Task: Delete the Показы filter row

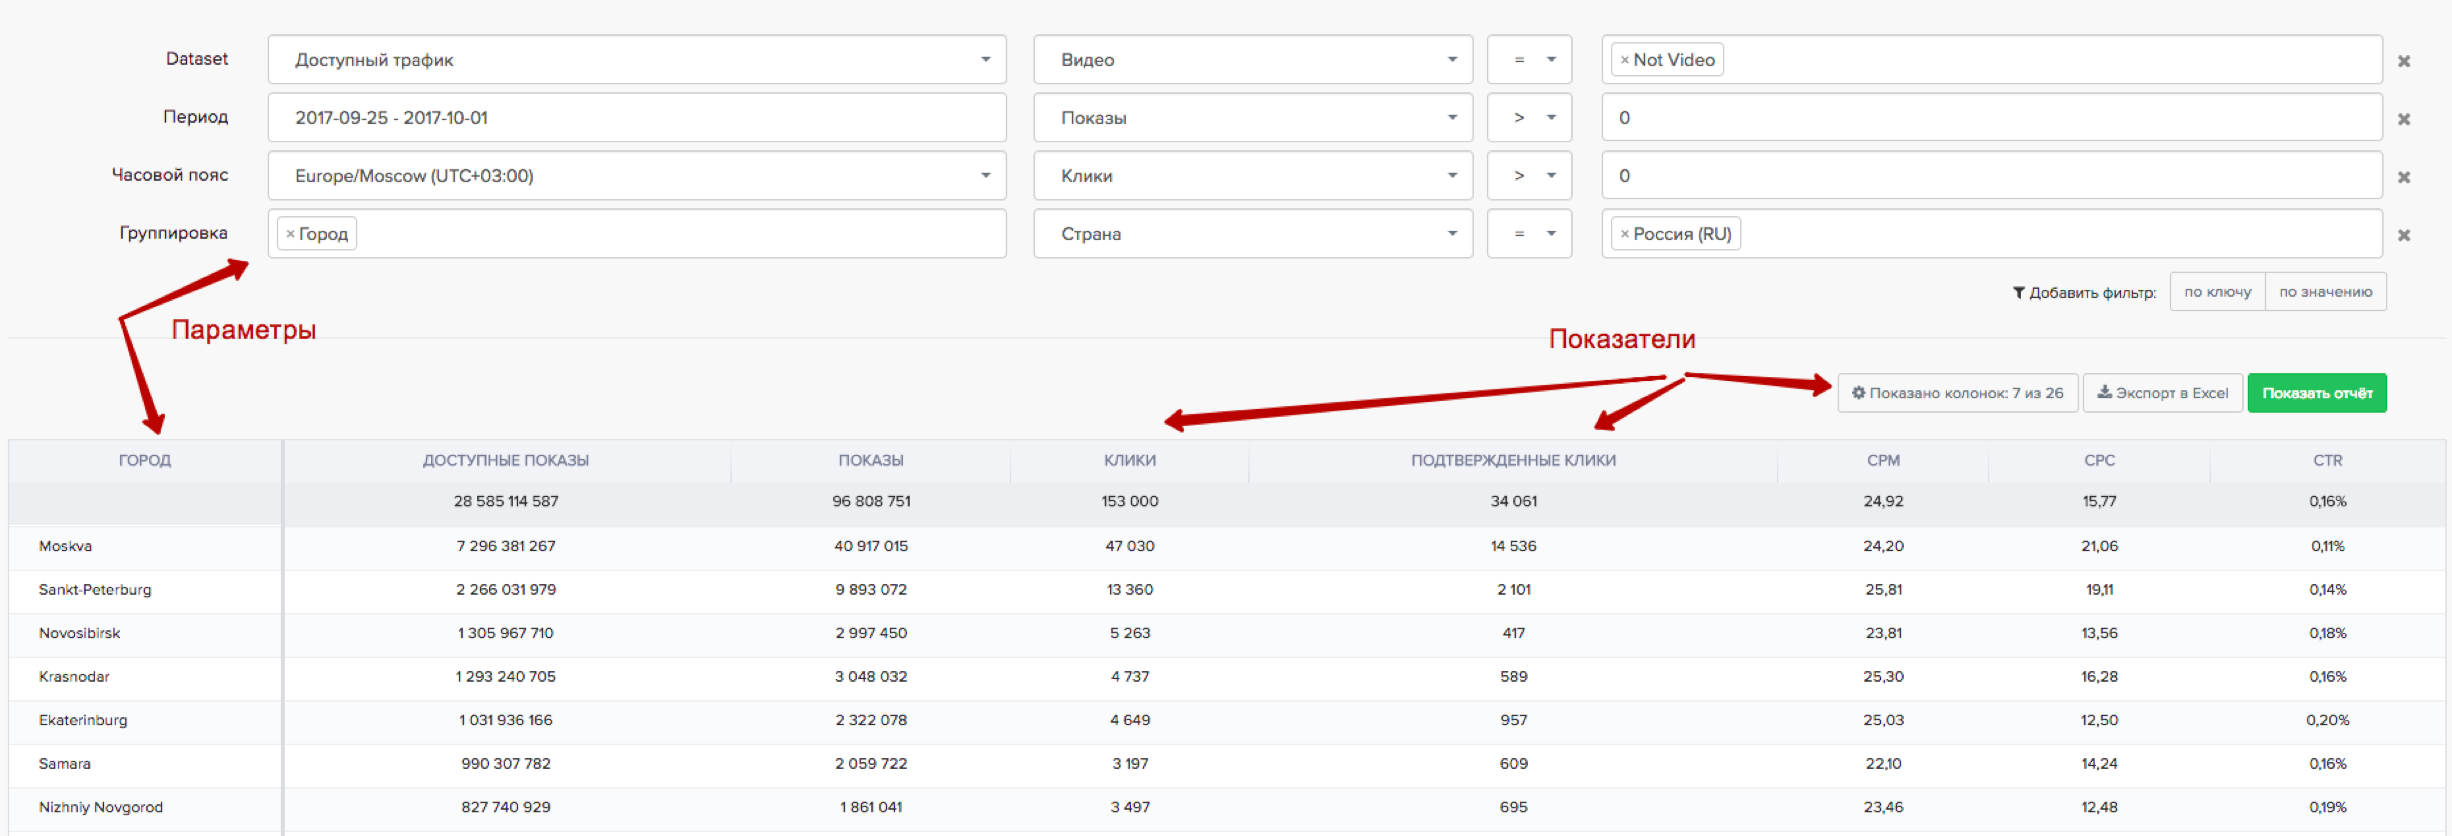Action: coord(2404,119)
